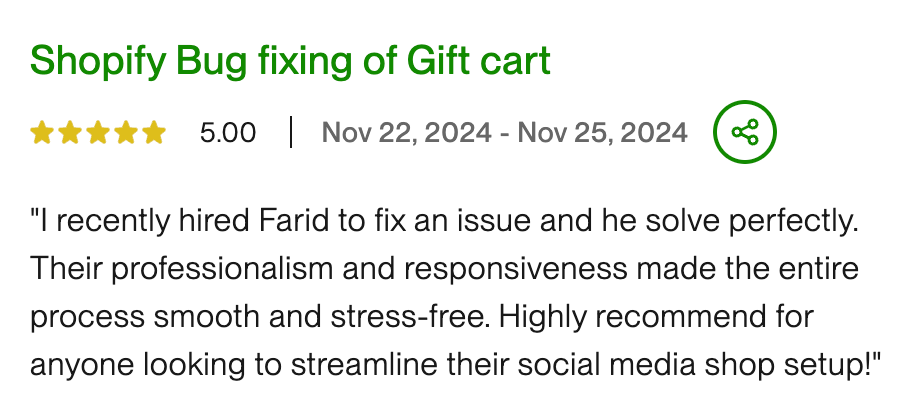
Task: Click the end date Nov 25, 2024
Action: click(602, 132)
